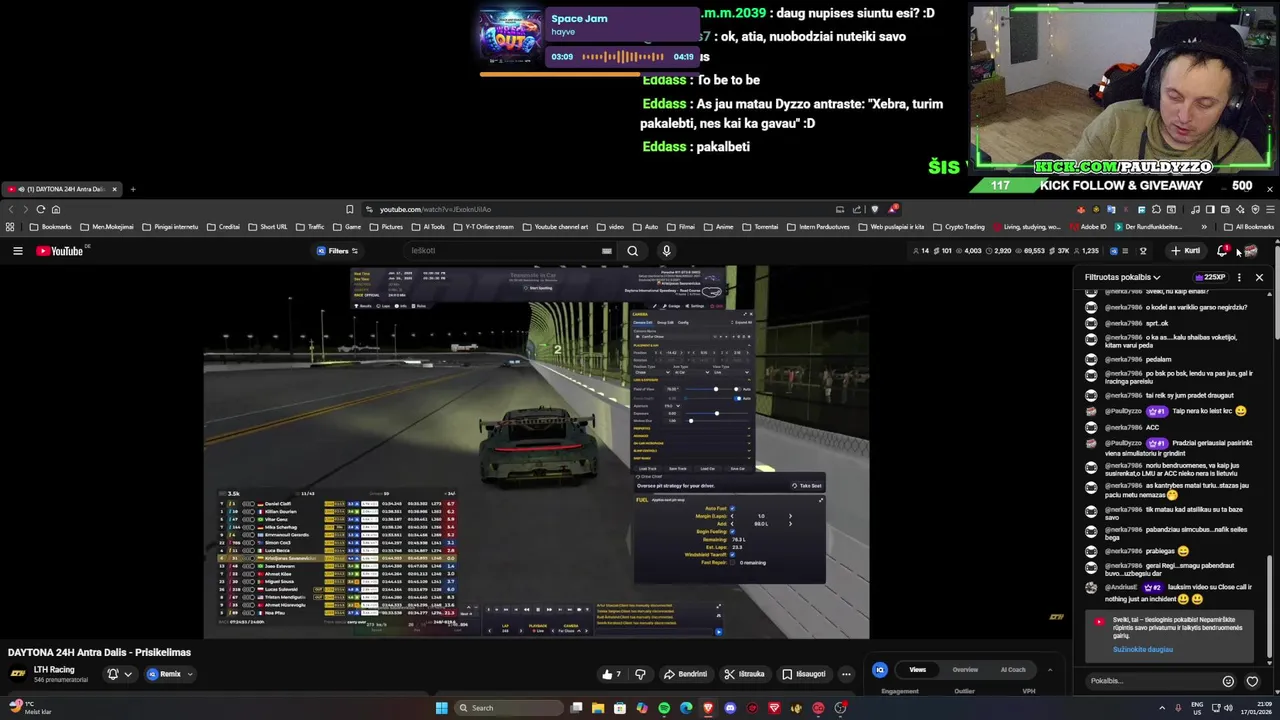1280x720 pixels.
Task: Start voice search with microphone icon
Action: point(666,251)
